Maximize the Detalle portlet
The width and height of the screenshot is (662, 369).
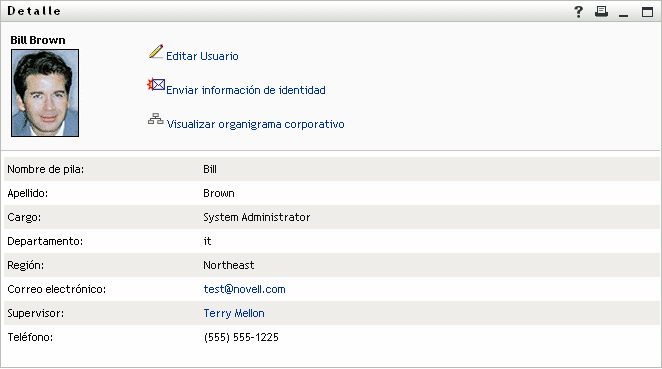(647, 12)
